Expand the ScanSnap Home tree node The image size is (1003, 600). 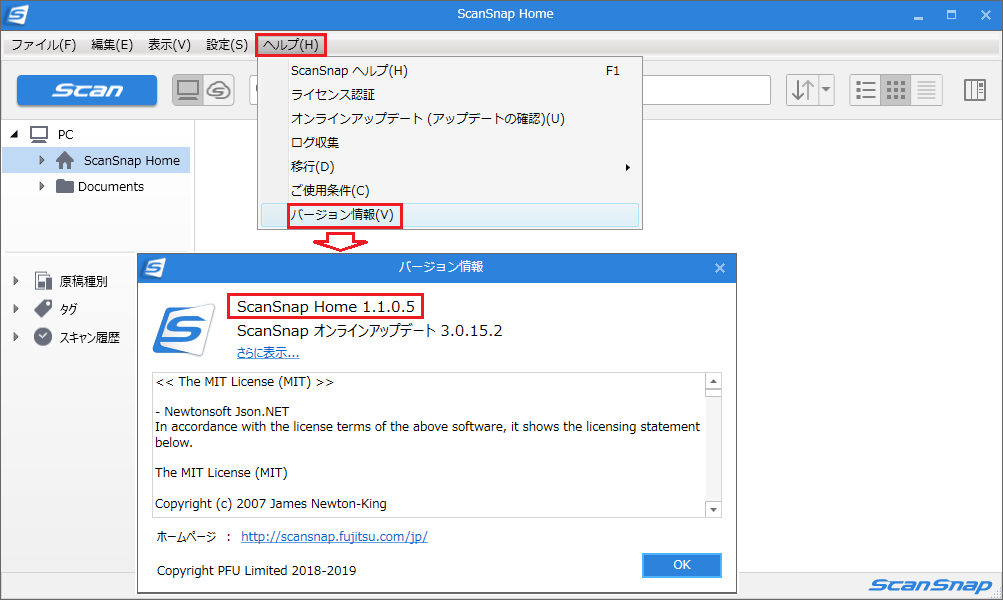click(x=42, y=161)
